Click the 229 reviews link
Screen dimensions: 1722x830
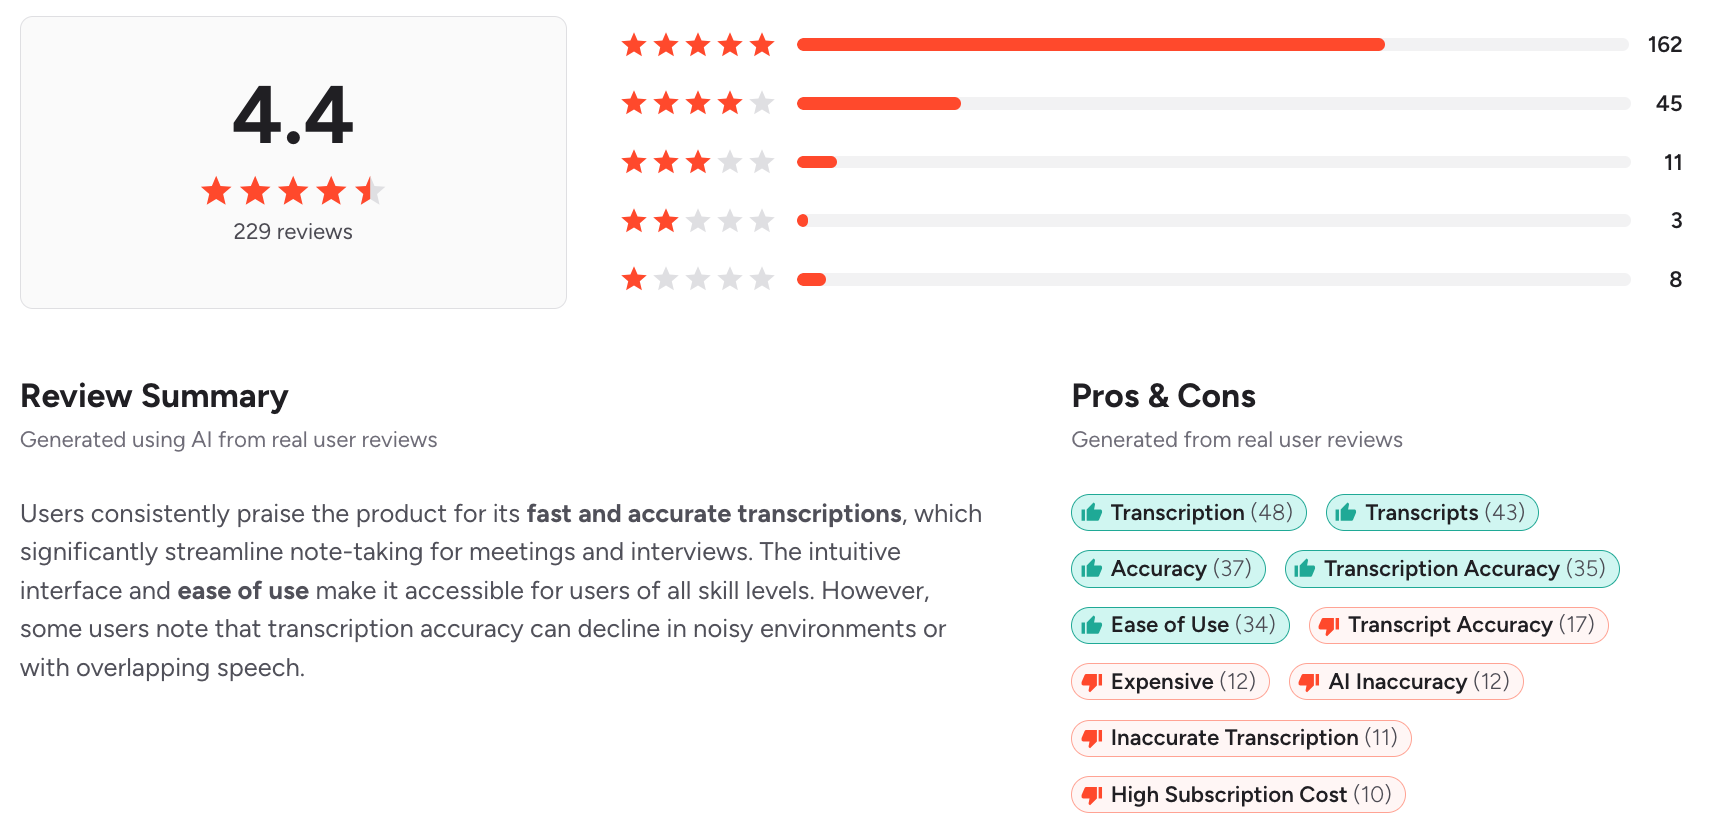click(x=292, y=231)
